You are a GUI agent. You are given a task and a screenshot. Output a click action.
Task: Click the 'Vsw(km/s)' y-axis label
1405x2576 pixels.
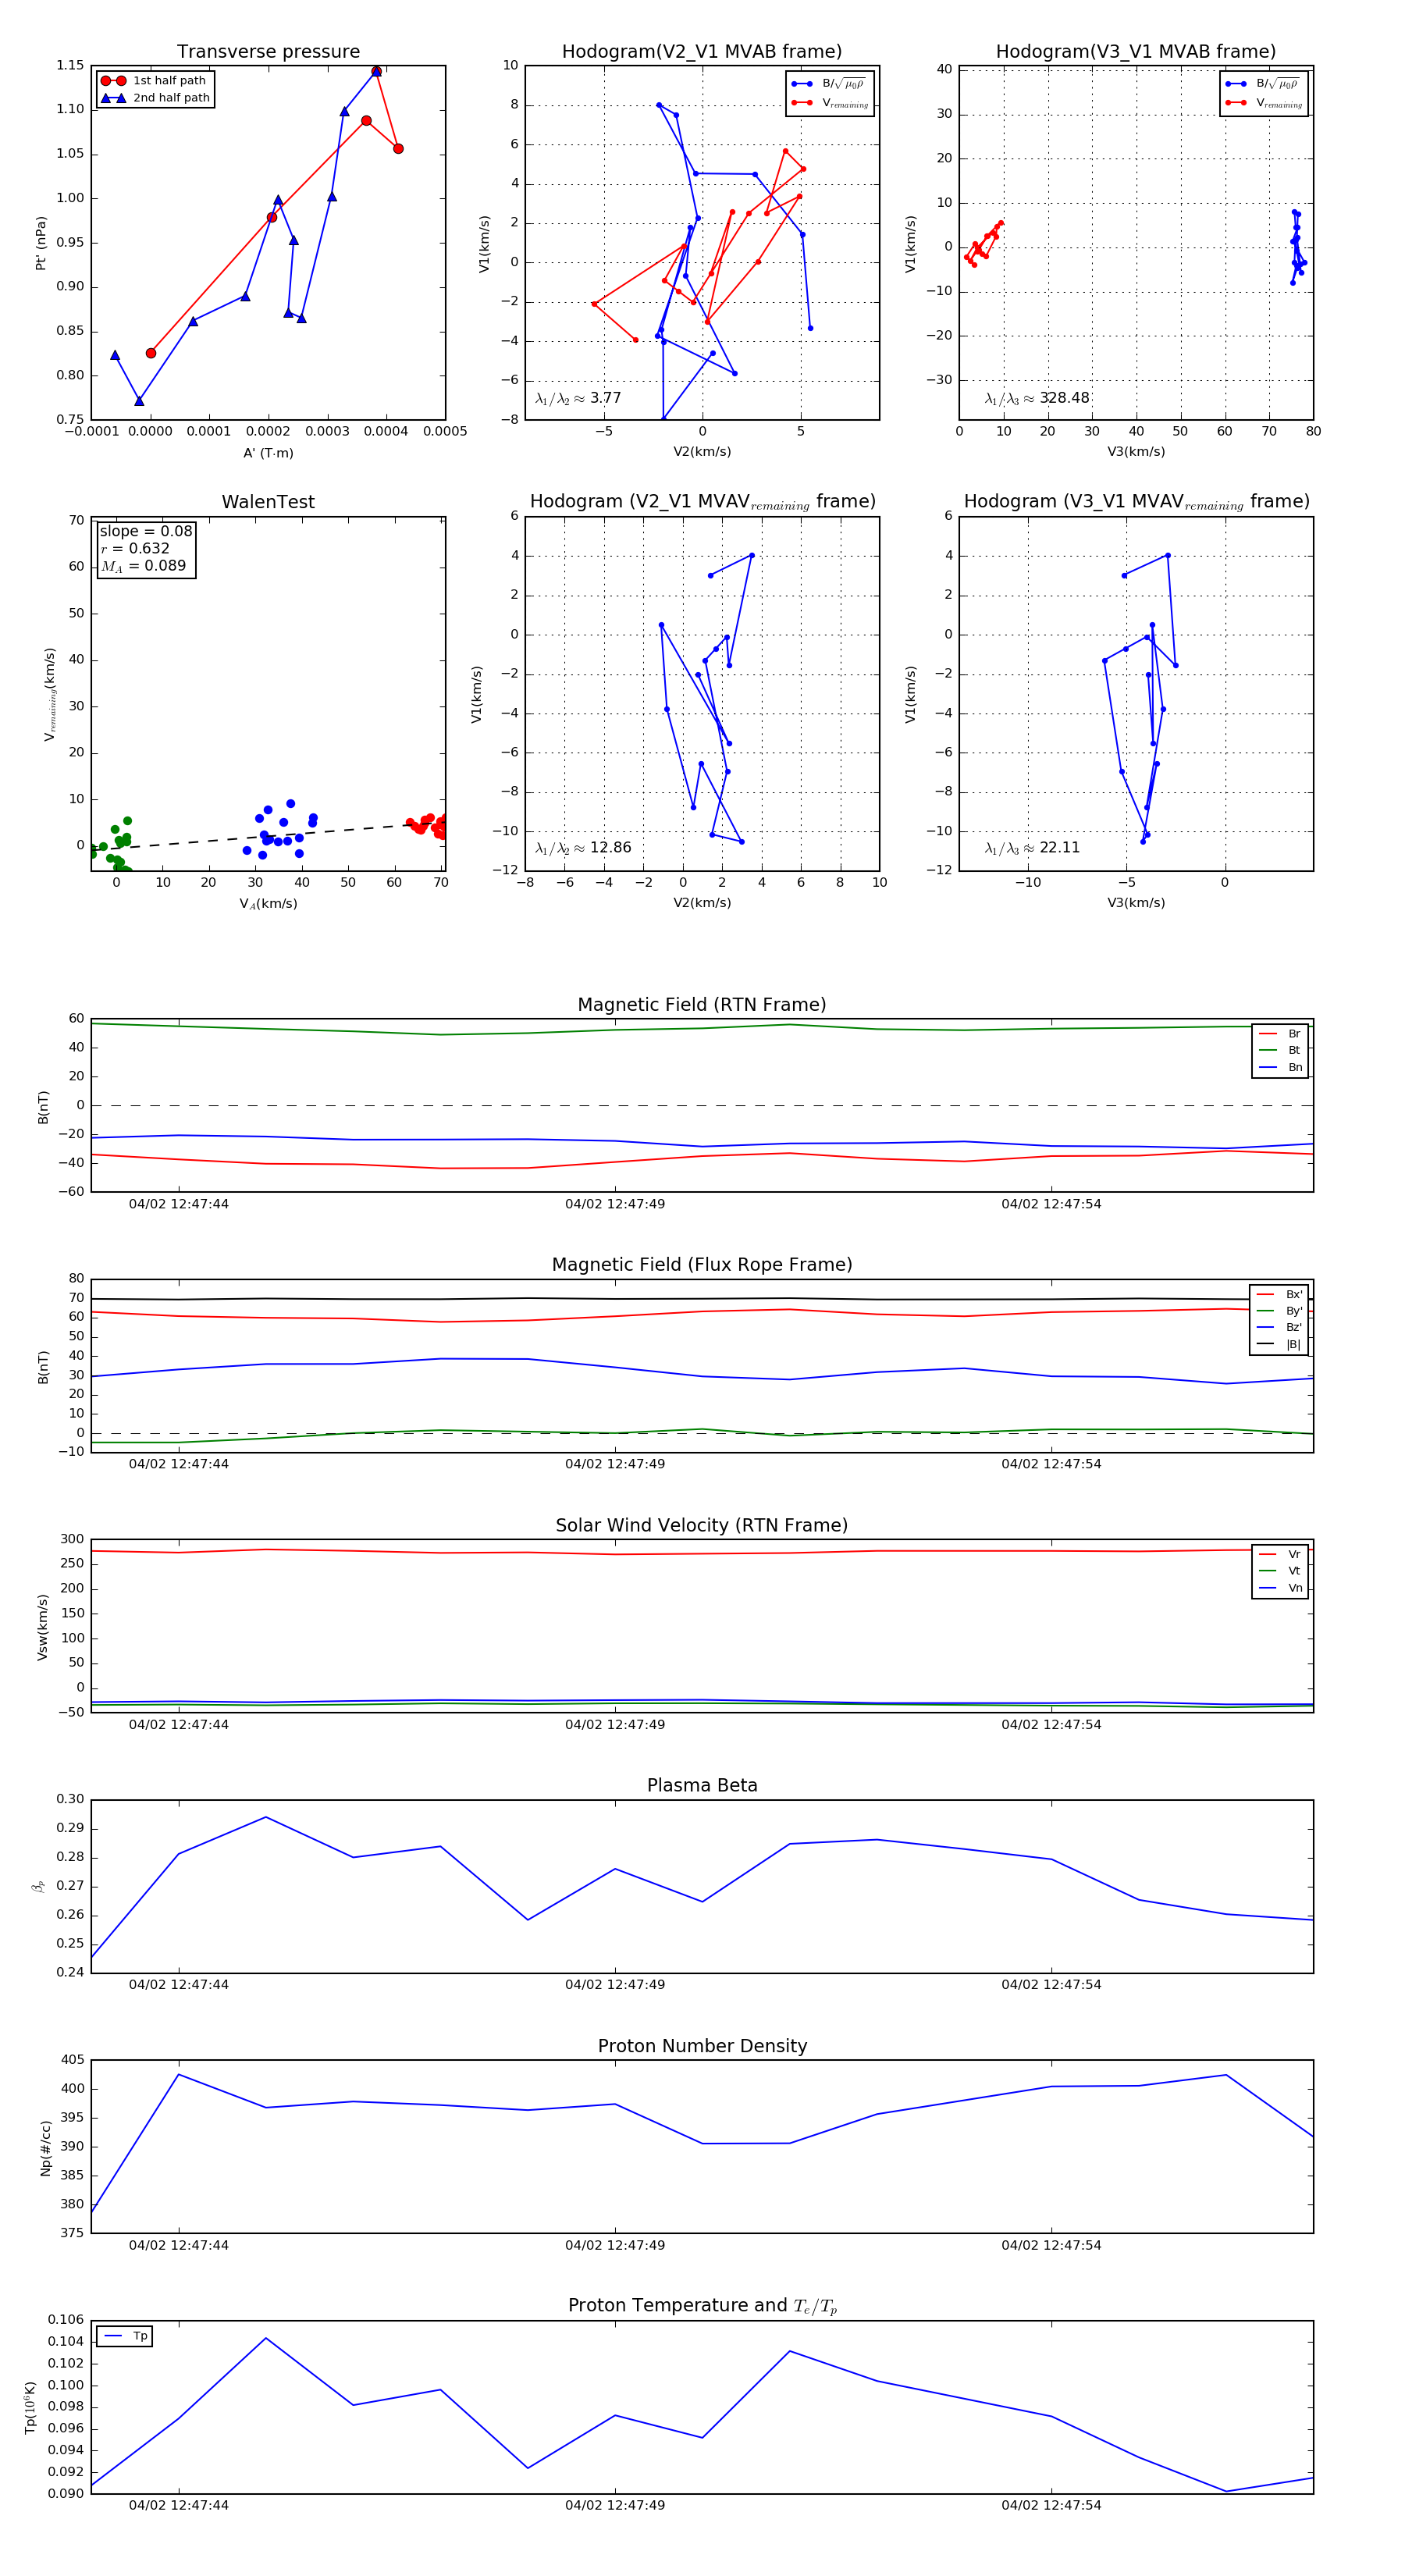tap(42, 1627)
